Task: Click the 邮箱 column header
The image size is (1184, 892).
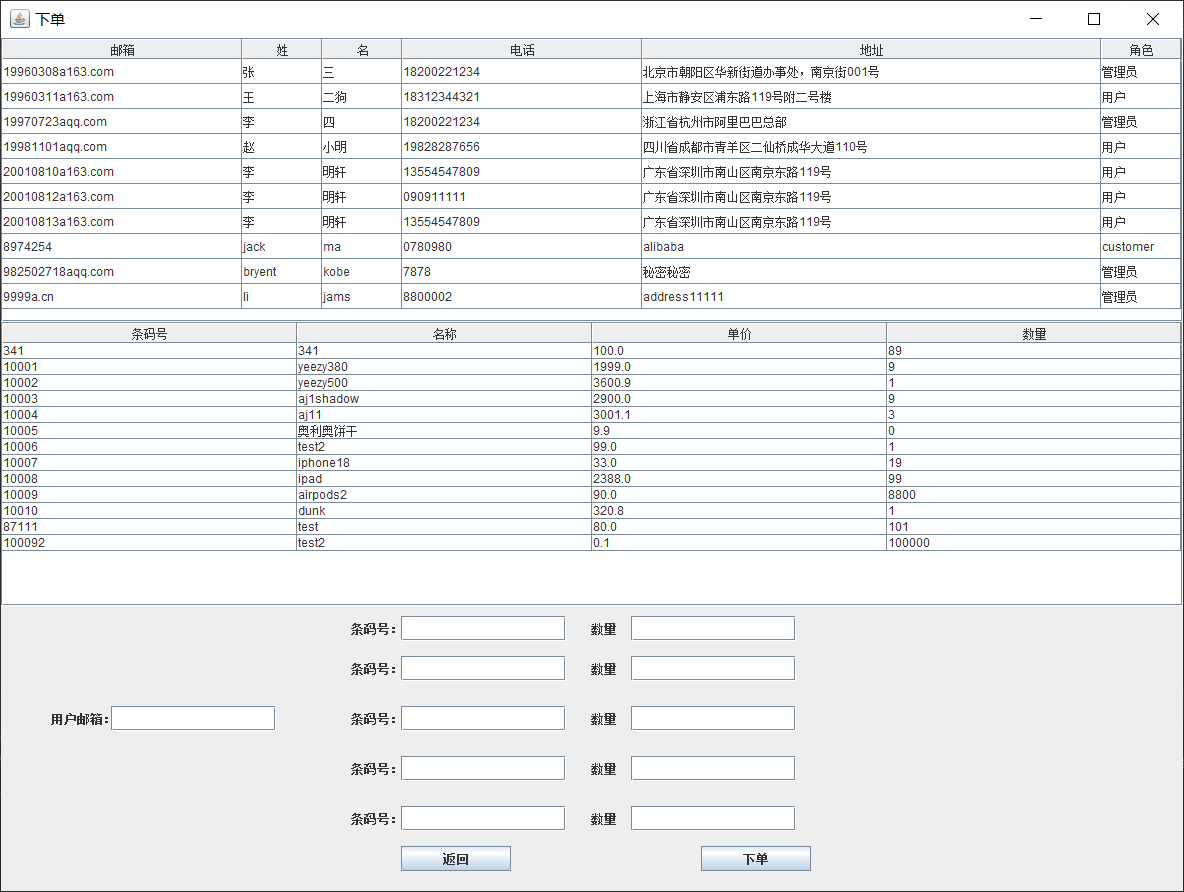Action: click(x=120, y=47)
